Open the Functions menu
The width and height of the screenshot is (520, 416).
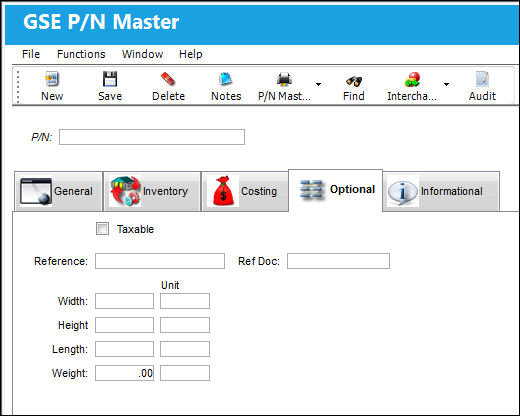81,54
